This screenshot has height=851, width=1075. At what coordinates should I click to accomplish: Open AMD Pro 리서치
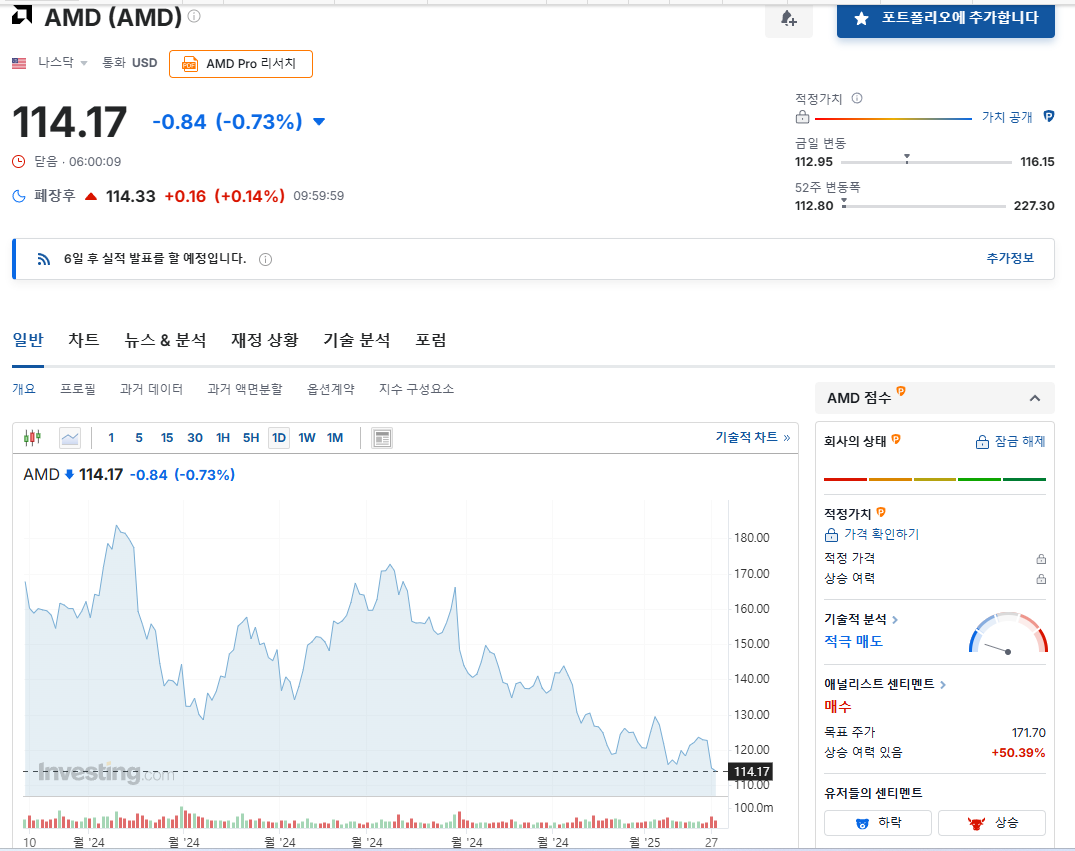tap(240, 63)
